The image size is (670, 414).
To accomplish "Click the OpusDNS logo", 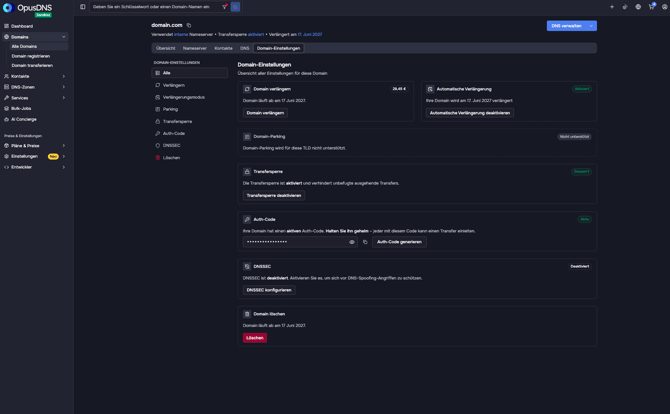I will pyautogui.click(x=28, y=8).
